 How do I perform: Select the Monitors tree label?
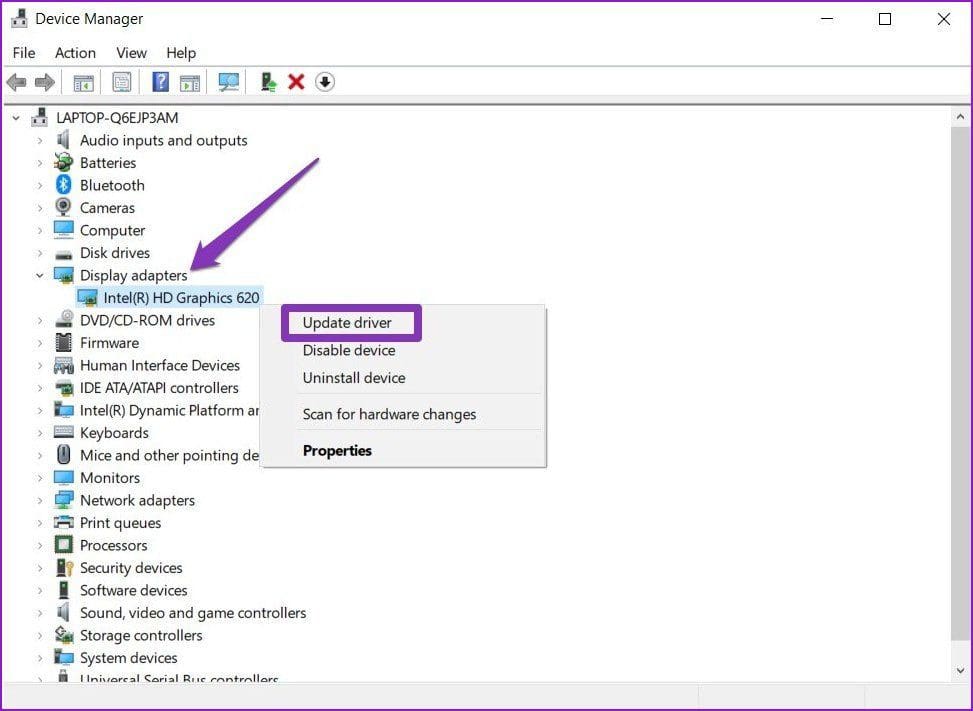[x=110, y=478]
